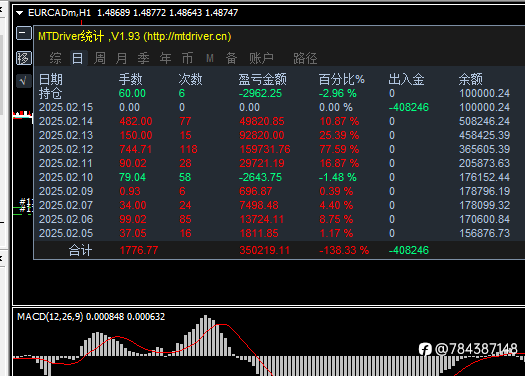Click the 出入金 column header
525x376 pixels.
pos(406,80)
